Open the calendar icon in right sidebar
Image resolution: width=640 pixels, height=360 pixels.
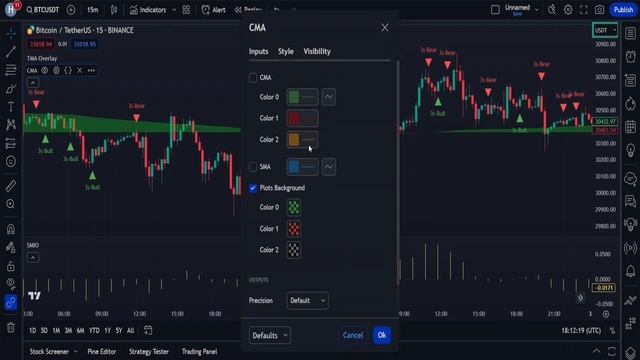pyautogui.click(x=631, y=127)
